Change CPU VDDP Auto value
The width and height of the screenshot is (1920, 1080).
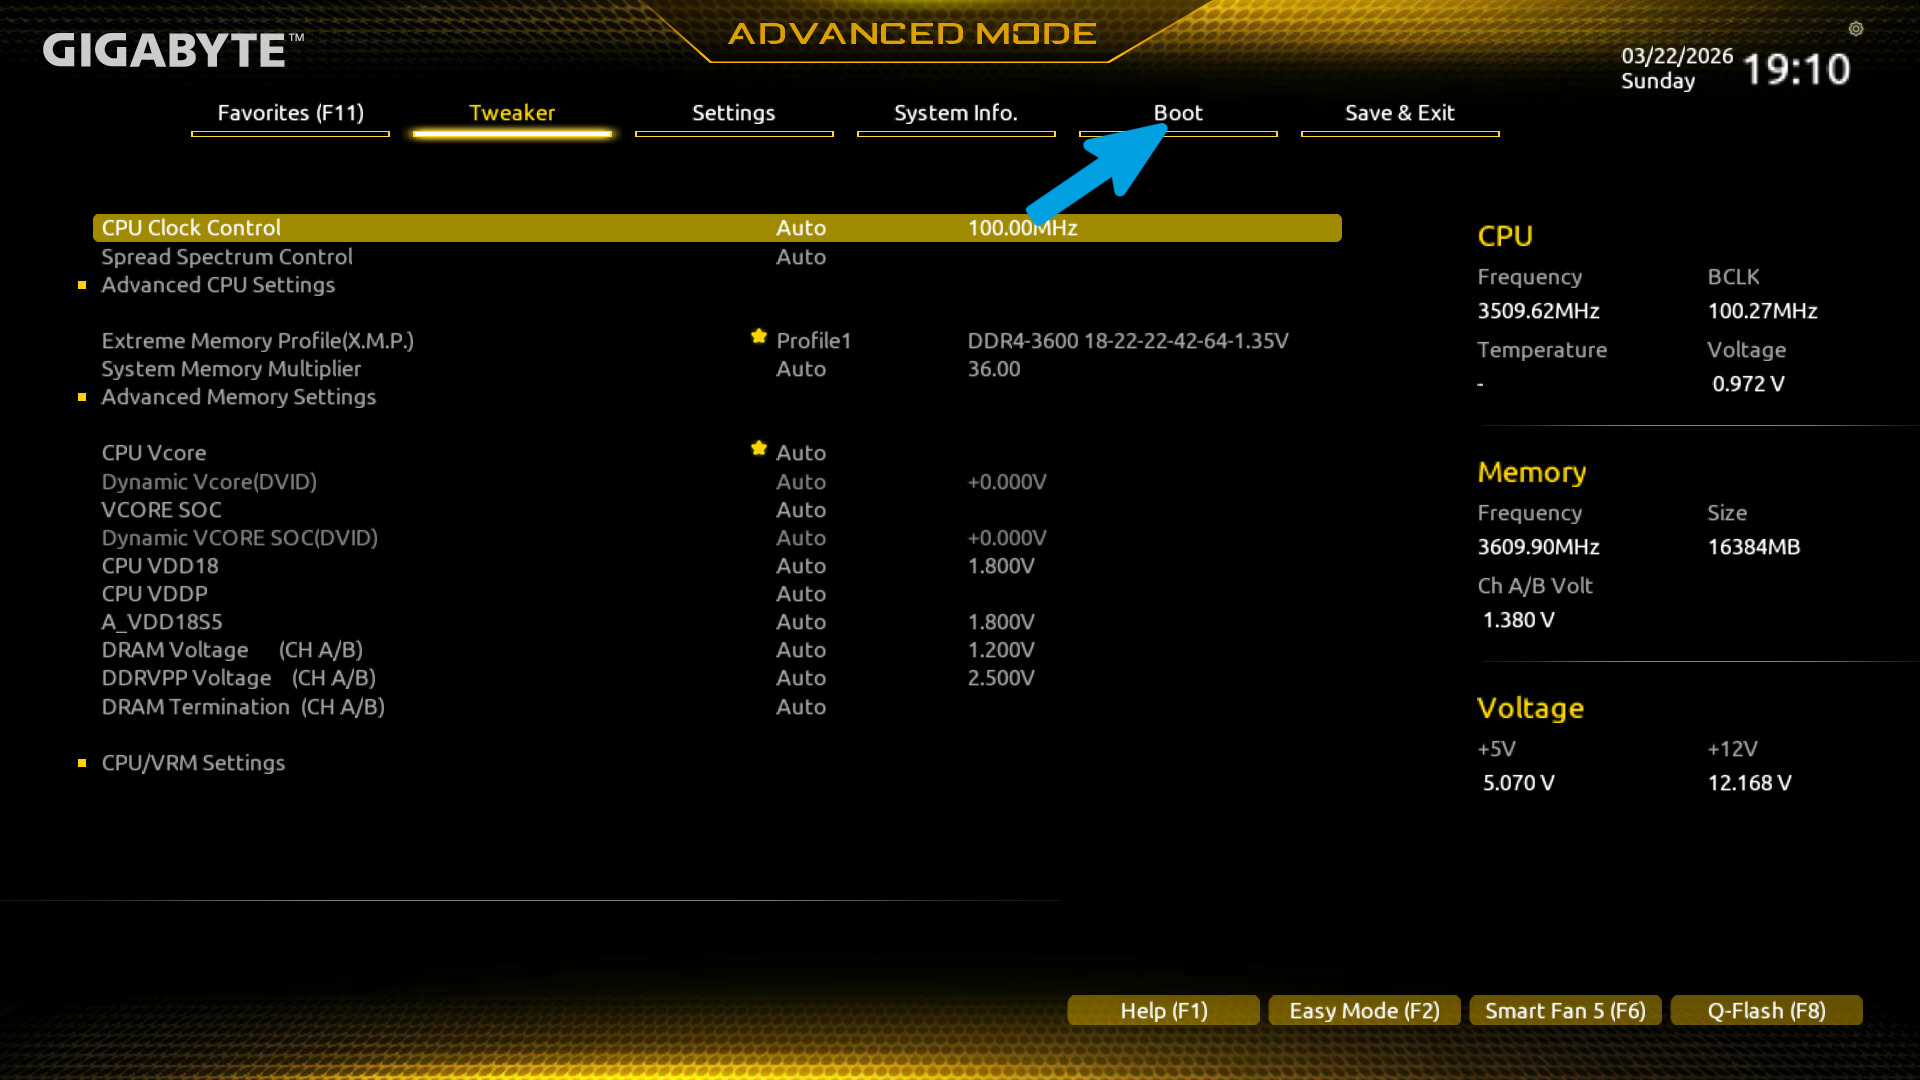point(801,594)
